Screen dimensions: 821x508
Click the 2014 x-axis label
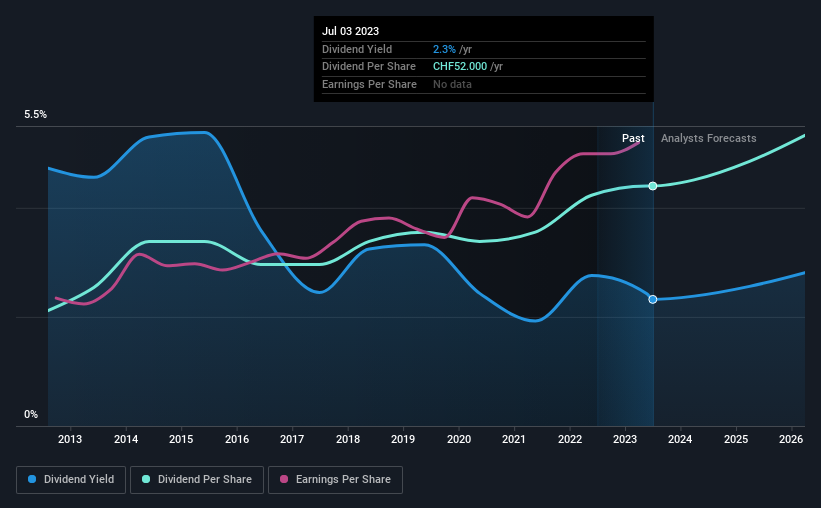pyautogui.click(x=126, y=439)
